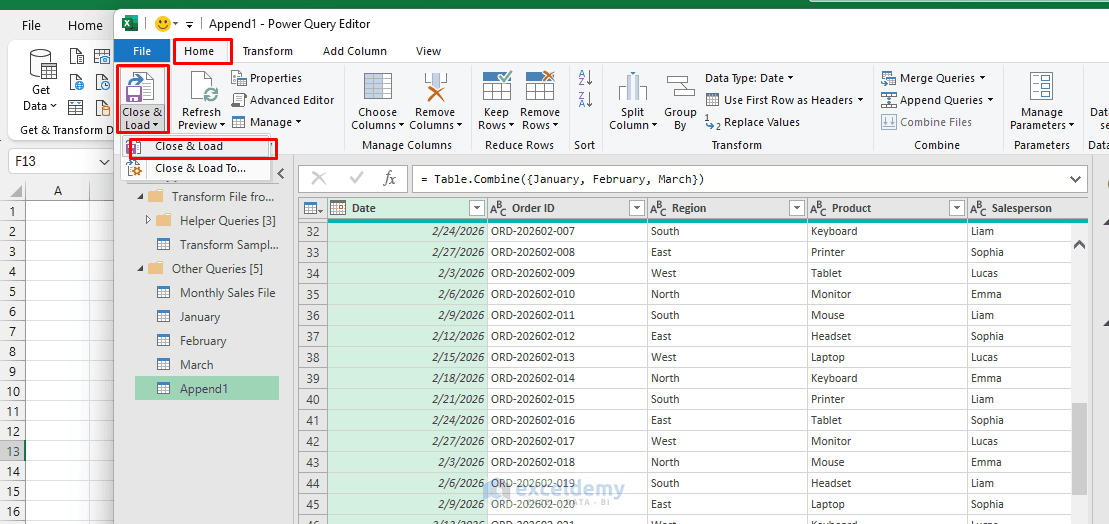This screenshot has width=1109, height=524.
Task: Open Customize Quick Access Toolbar dropdown
Action: (190, 25)
